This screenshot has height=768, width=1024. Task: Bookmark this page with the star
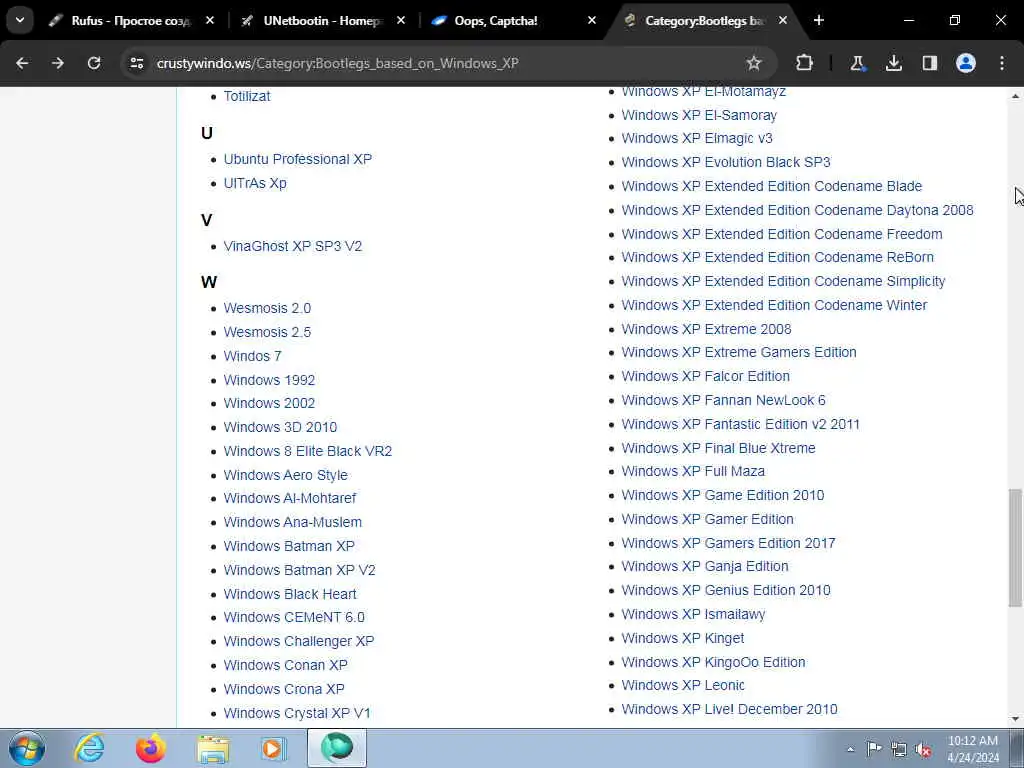[x=754, y=63]
